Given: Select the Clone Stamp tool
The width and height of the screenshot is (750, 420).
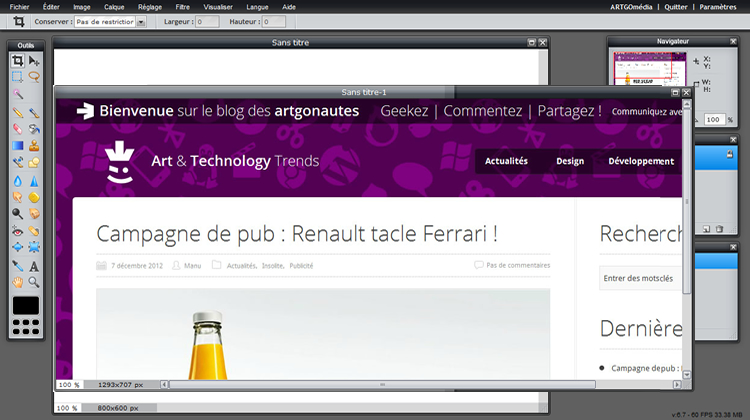Looking at the screenshot, I should (x=34, y=145).
